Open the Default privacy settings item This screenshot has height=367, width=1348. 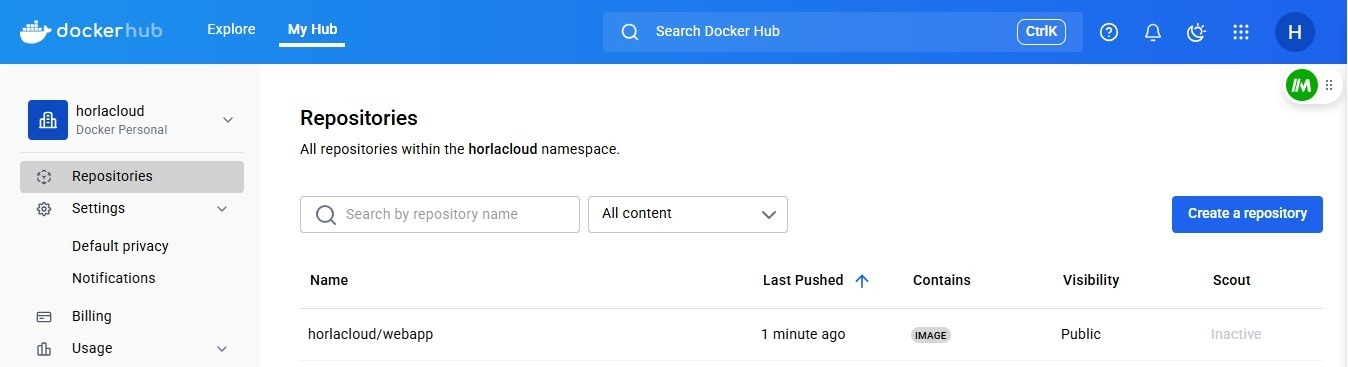point(120,246)
